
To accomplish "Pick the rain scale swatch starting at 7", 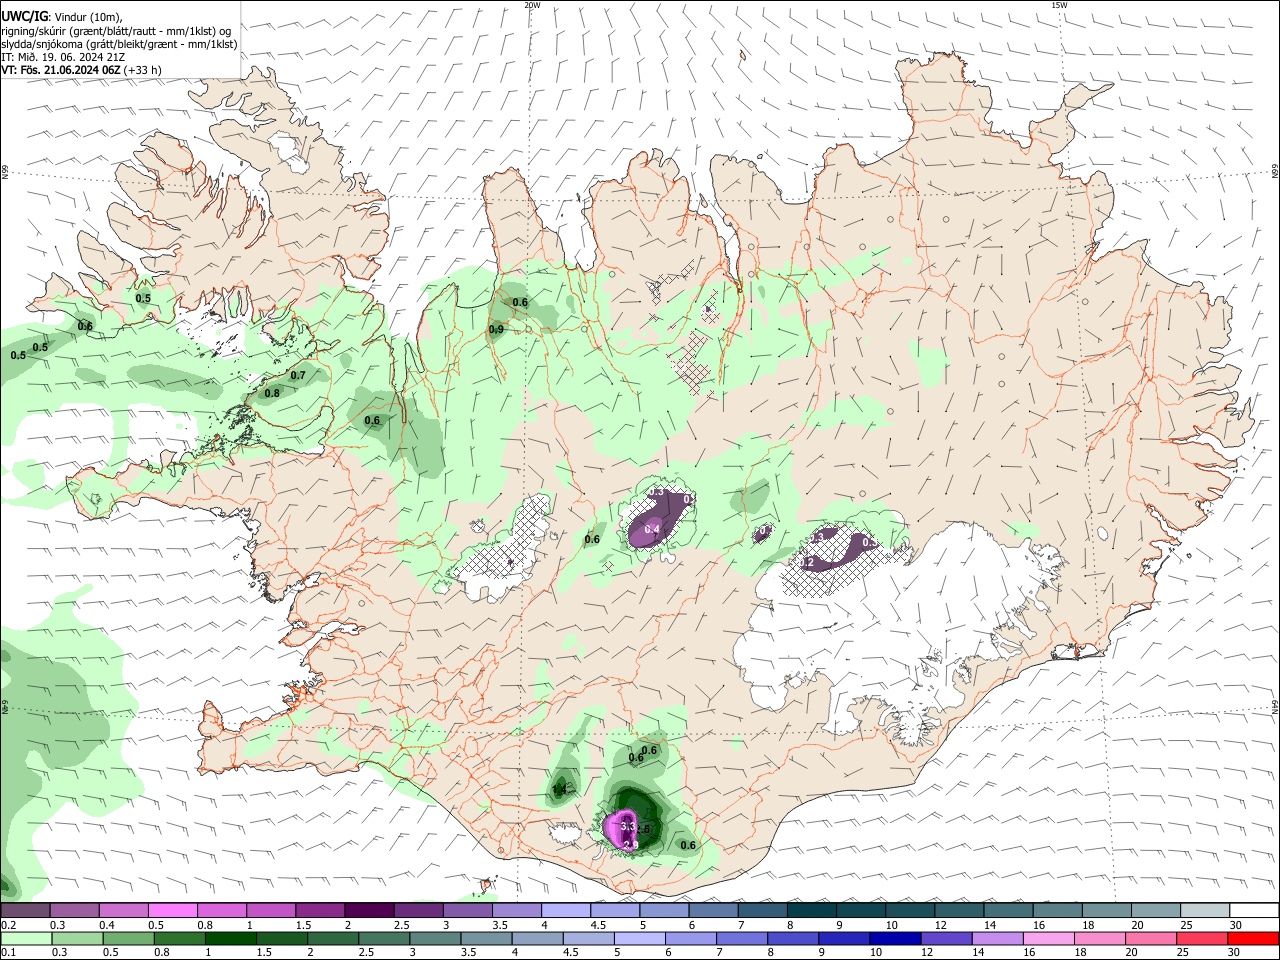I will coord(741,939).
